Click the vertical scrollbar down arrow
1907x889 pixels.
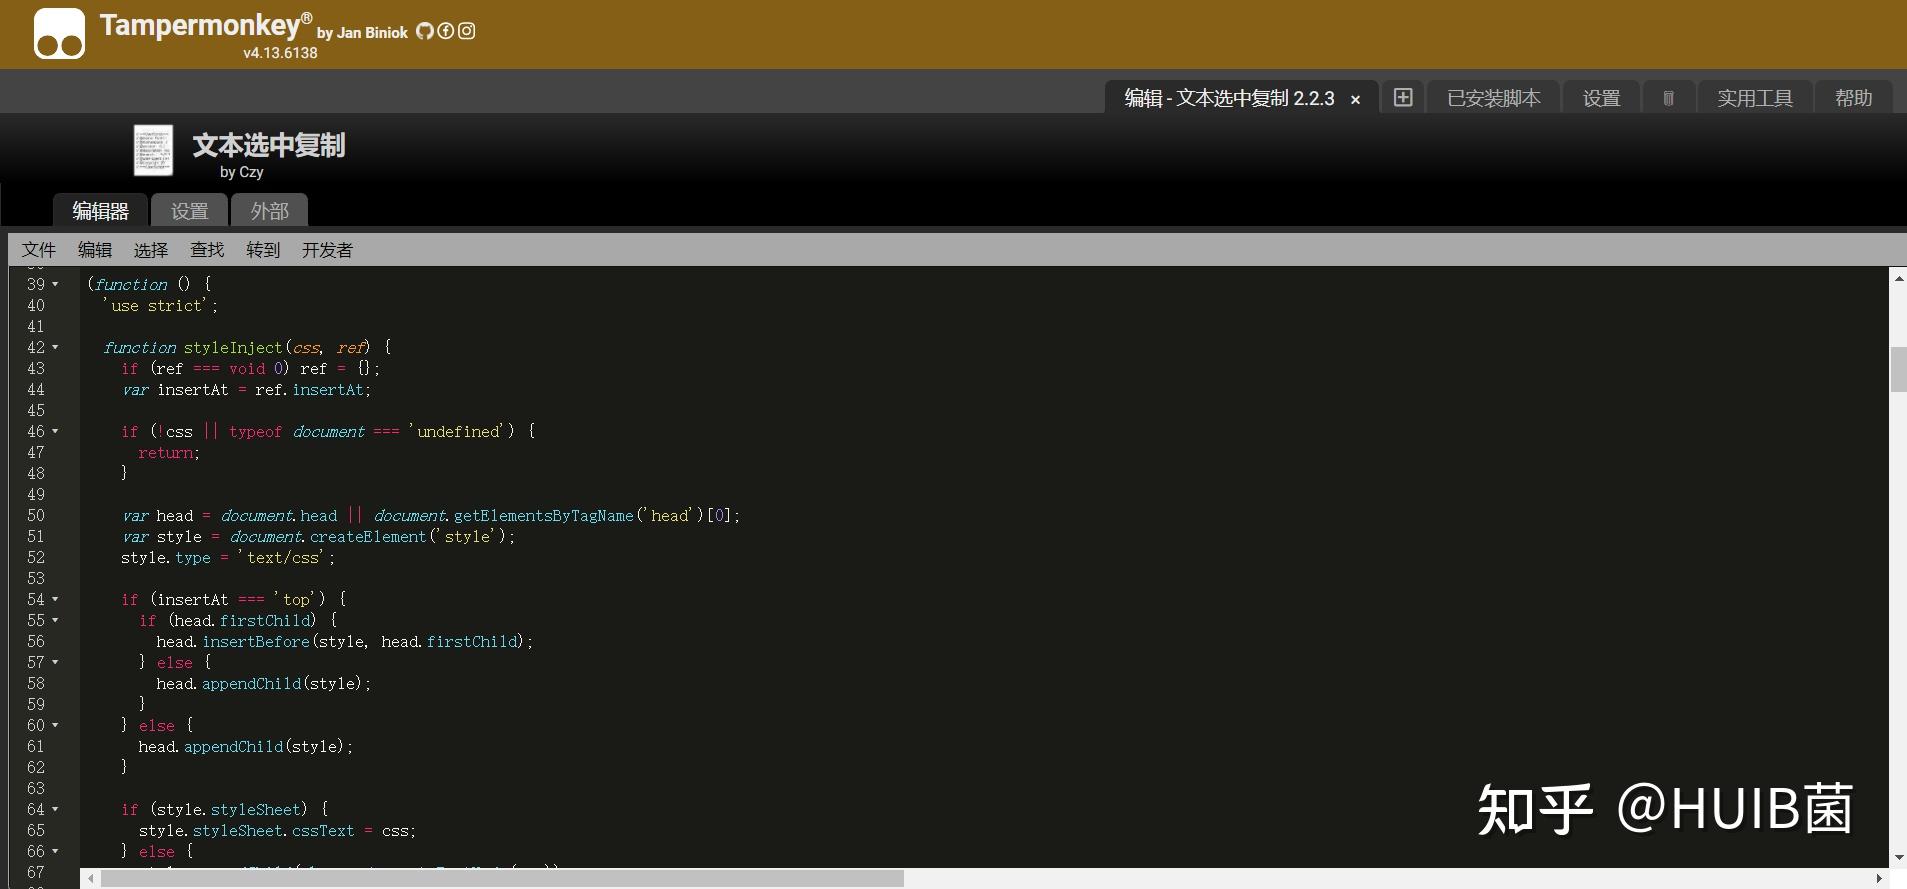[x=1898, y=858]
